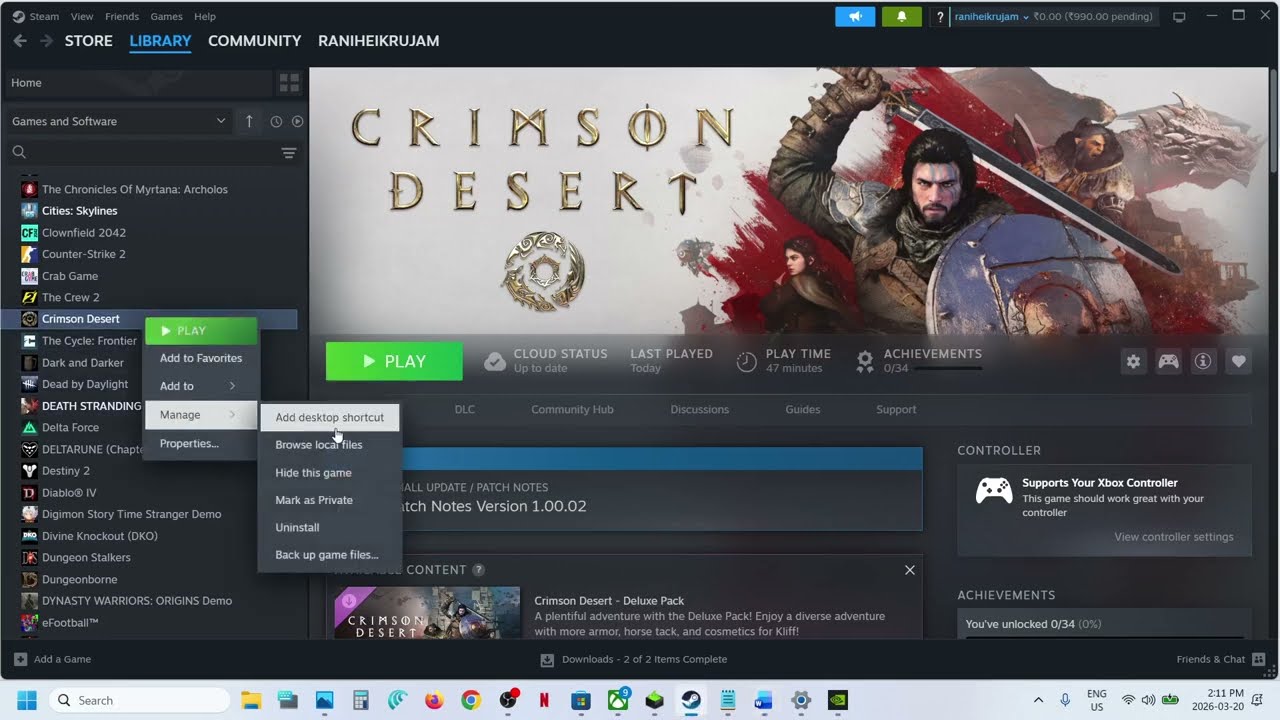Show ready-to-play games only icon
The image size is (1280, 720).
coord(297,122)
